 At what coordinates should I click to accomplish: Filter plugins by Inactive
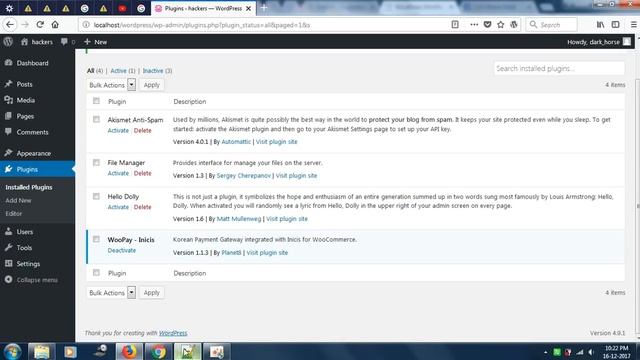click(153, 71)
